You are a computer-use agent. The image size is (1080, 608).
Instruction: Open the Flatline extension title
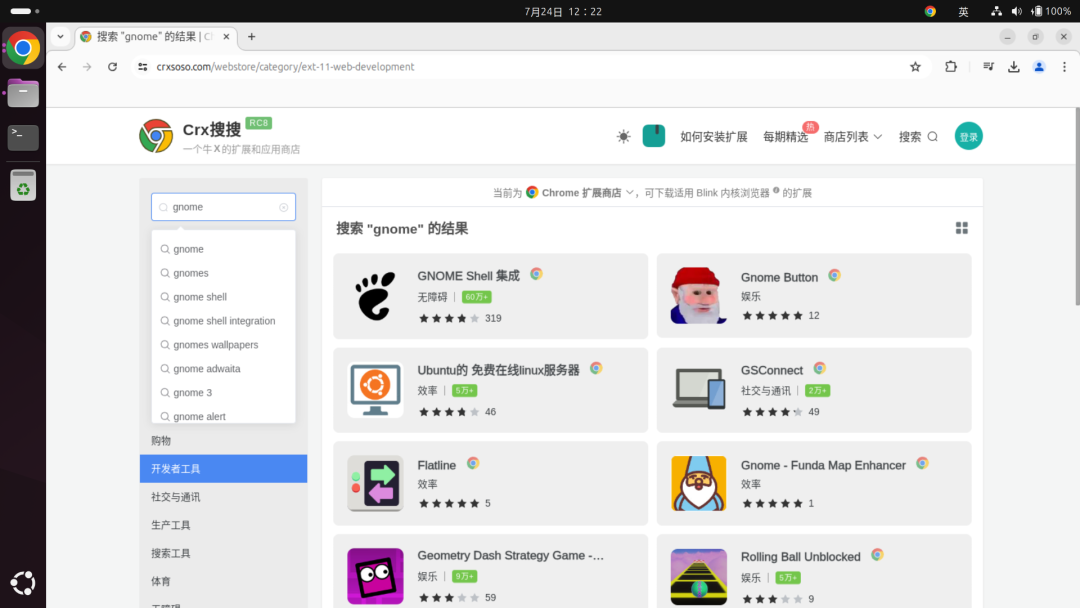pyautogui.click(x=437, y=465)
